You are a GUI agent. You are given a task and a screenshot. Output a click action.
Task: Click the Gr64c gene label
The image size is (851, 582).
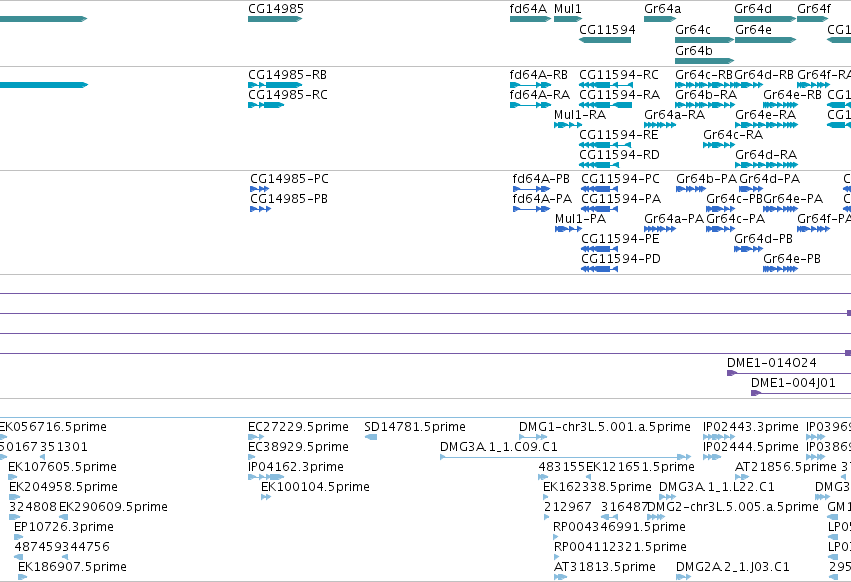pyautogui.click(x=693, y=30)
